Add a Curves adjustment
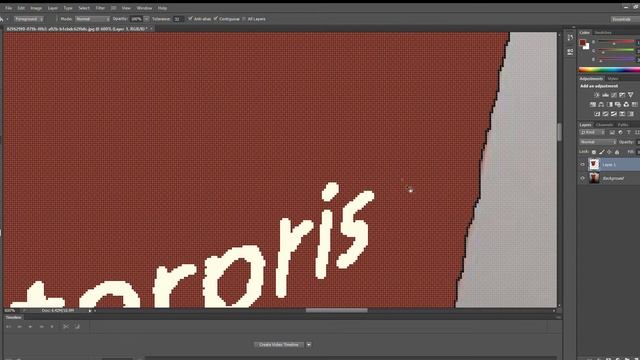Image resolution: width=640 pixels, height=360 pixels. tap(614, 95)
